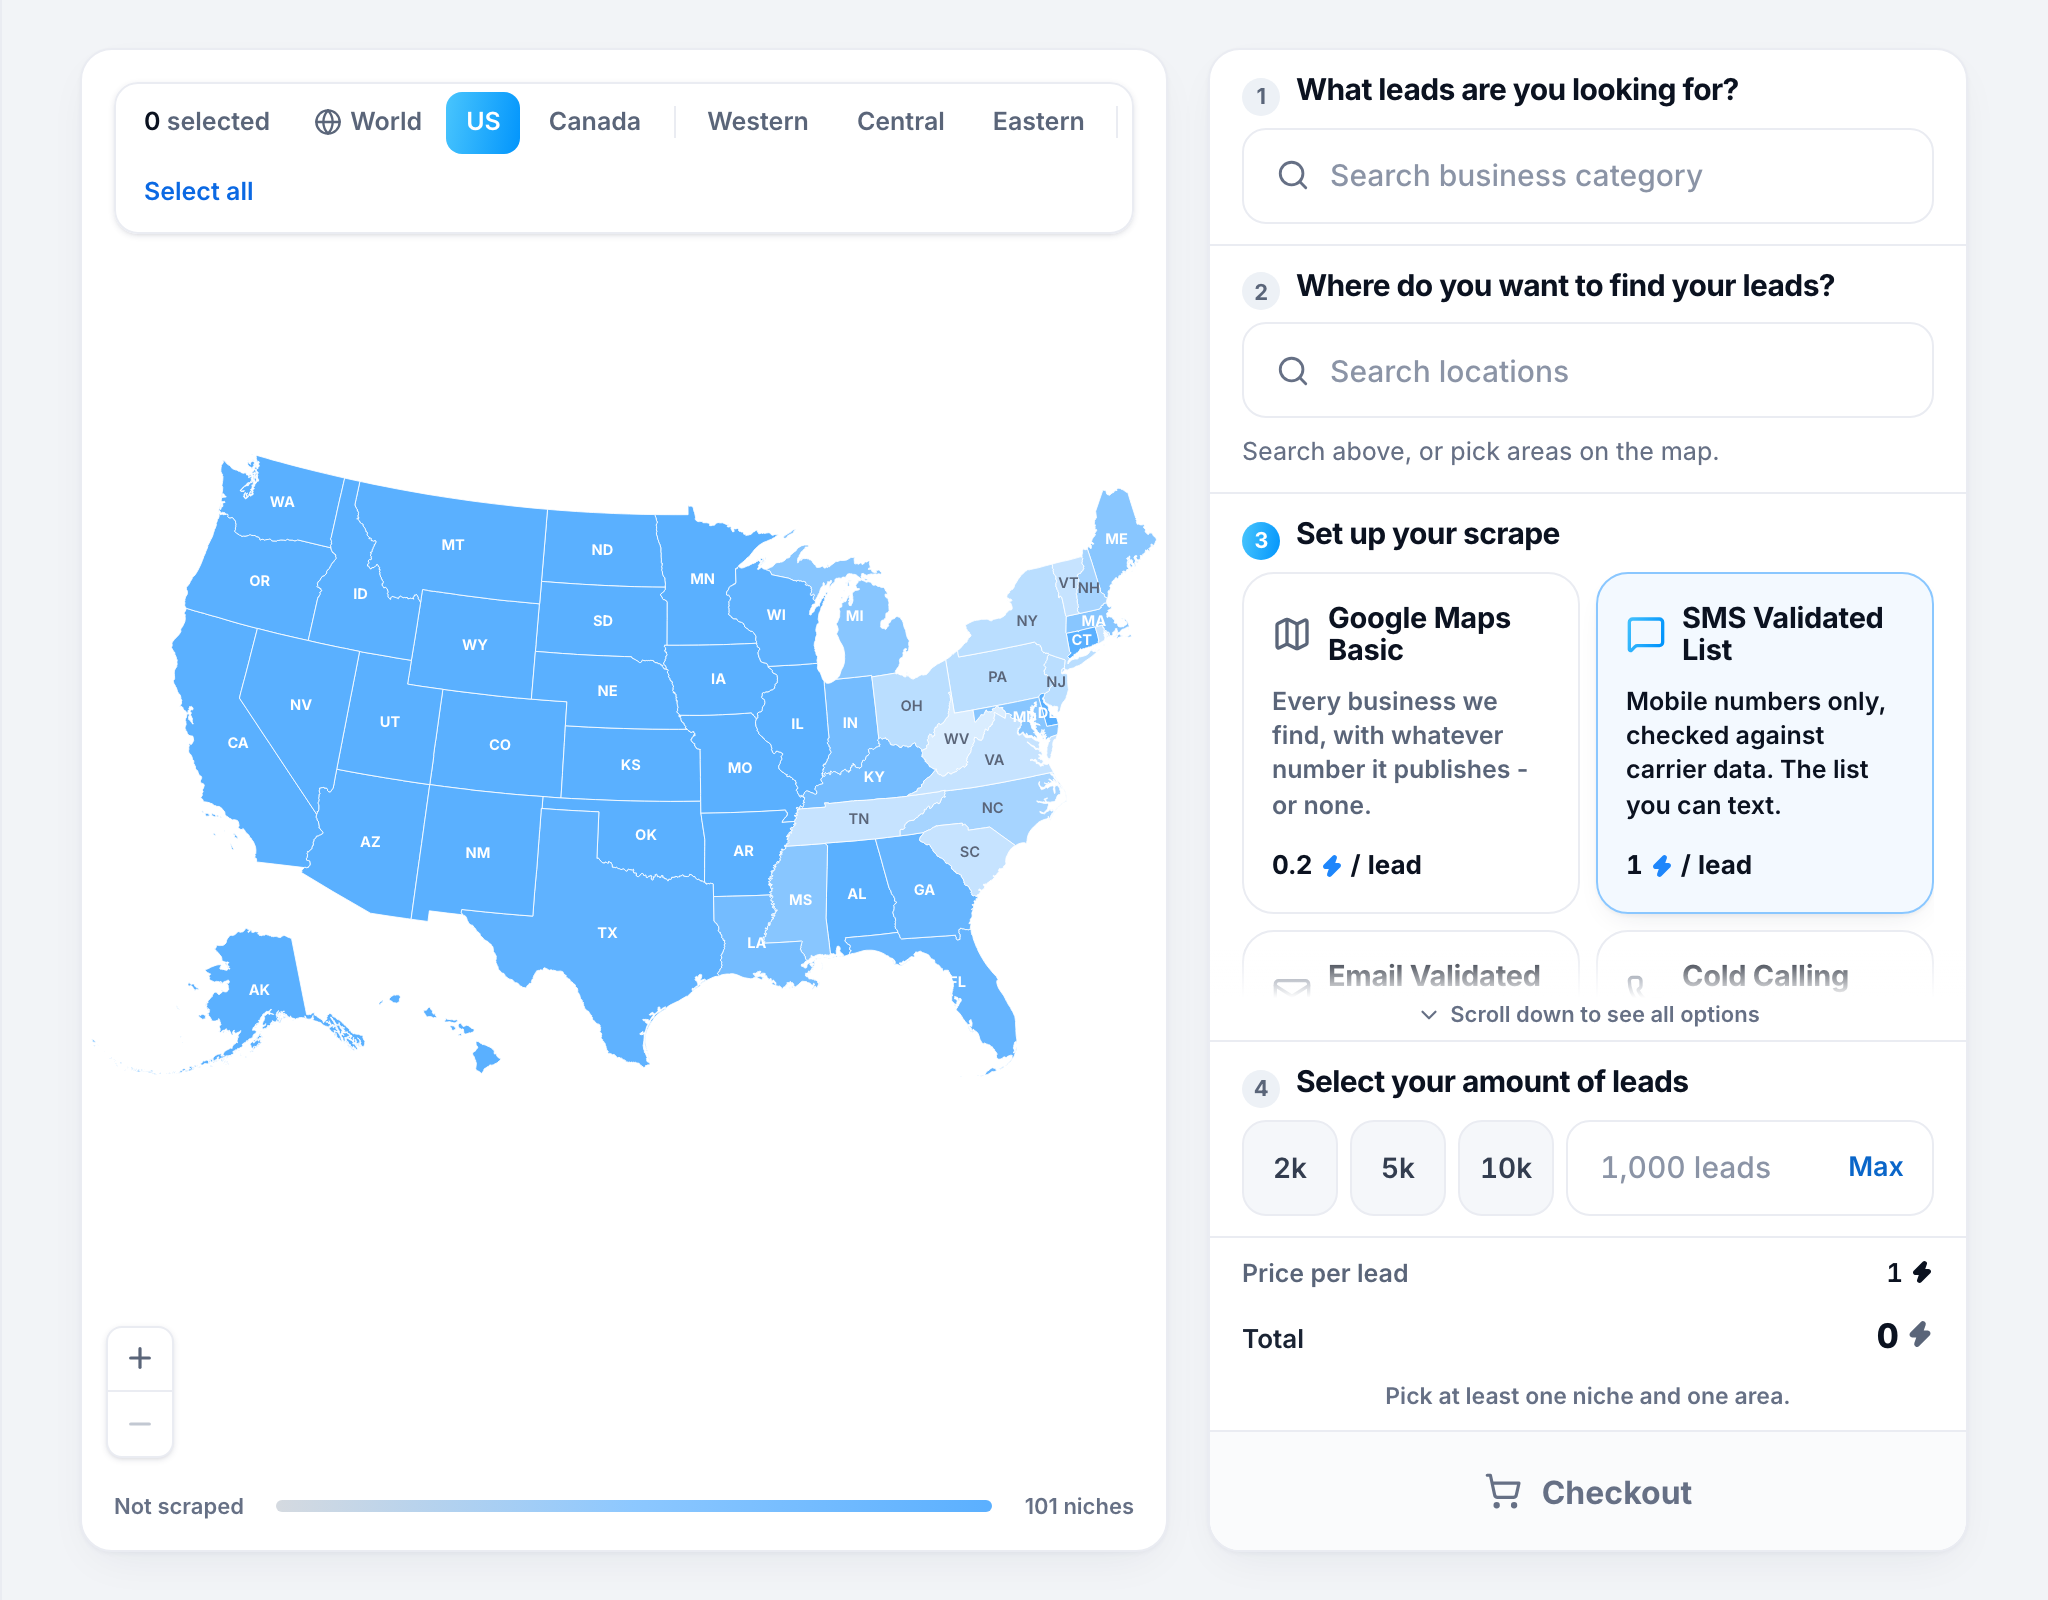The height and width of the screenshot is (1600, 2048).
Task: Click the Checkout button
Action: (1587, 1492)
